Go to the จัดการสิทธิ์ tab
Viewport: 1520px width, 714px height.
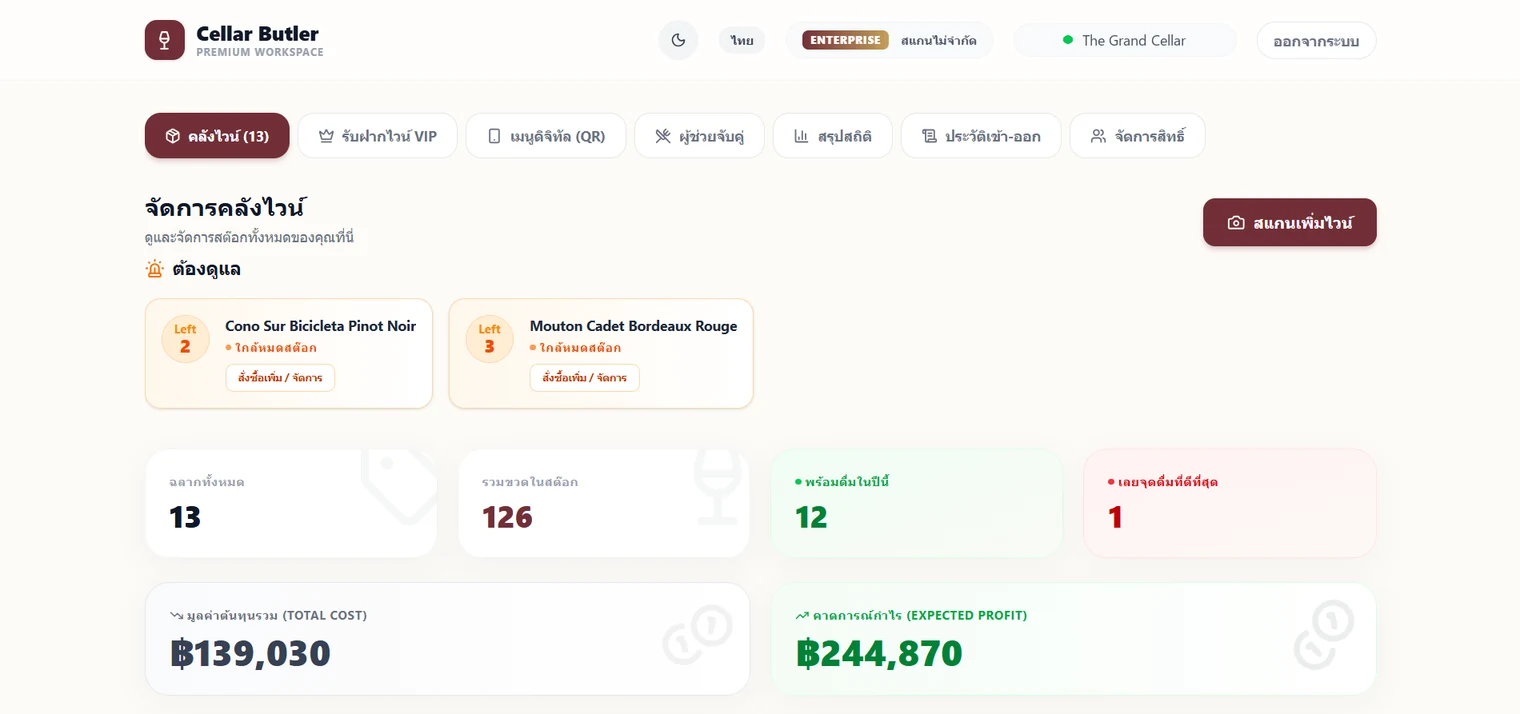(1137, 136)
